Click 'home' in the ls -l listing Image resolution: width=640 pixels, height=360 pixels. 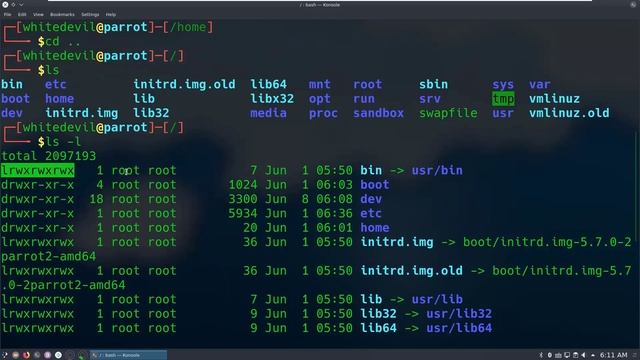click(375, 227)
